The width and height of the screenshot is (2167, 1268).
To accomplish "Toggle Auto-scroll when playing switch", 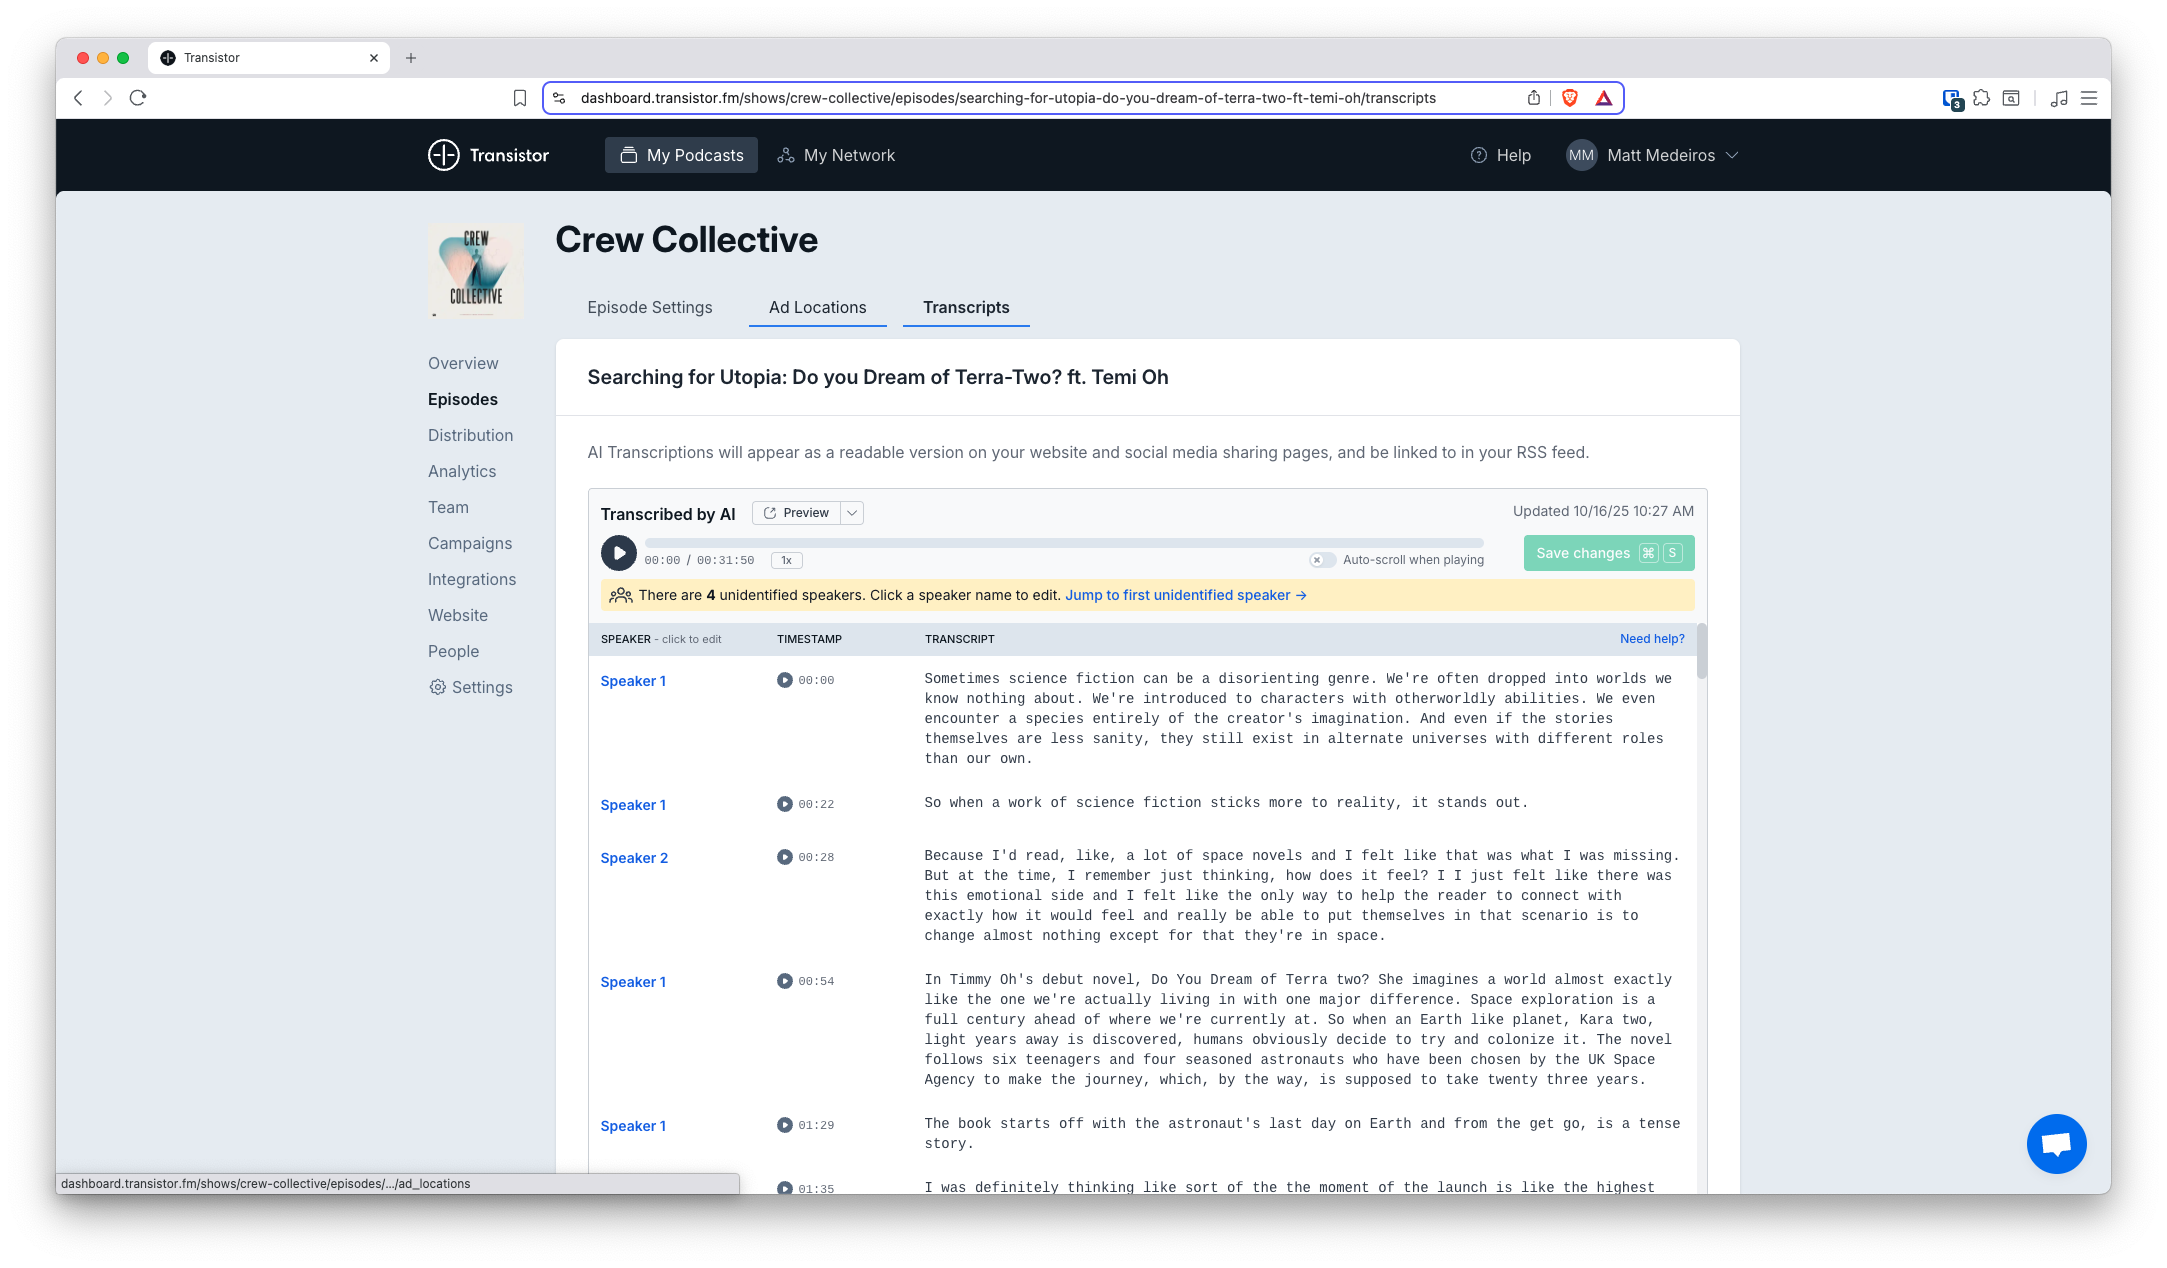I will (1322, 560).
